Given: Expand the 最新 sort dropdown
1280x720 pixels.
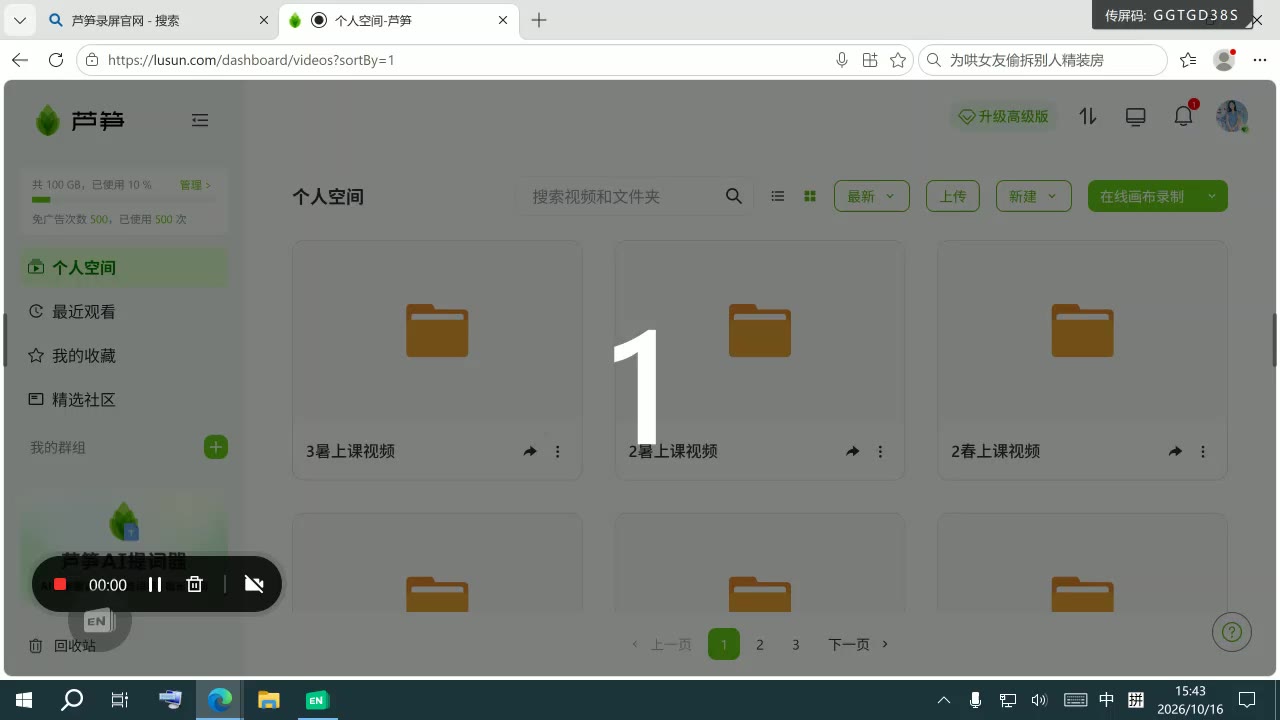Looking at the screenshot, I should click(x=872, y=196).
